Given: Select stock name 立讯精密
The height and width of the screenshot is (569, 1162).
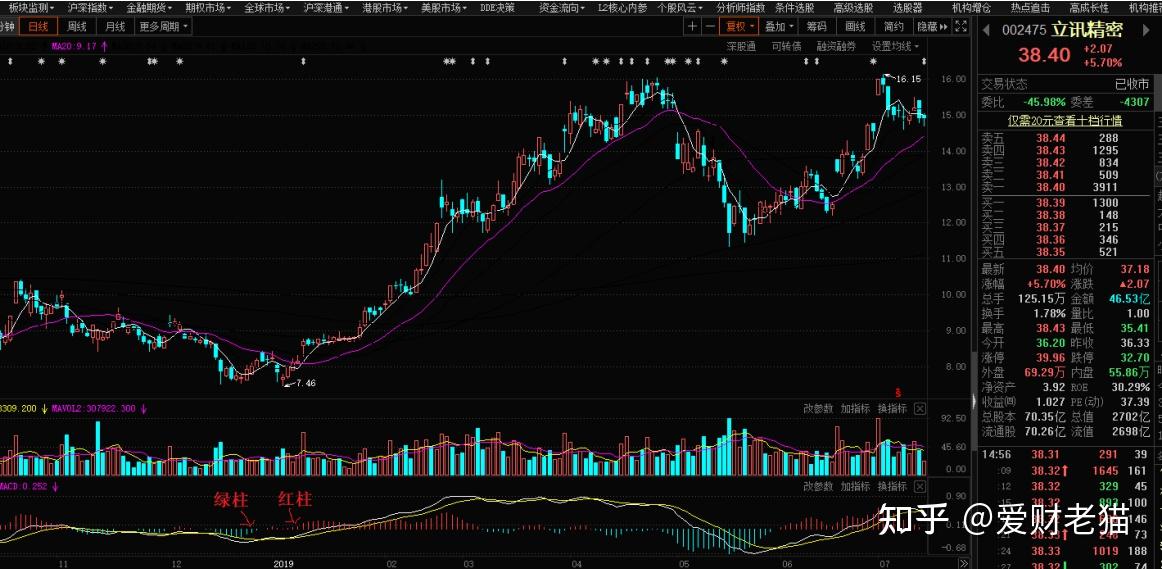Looking at the screenshot, I should click(x=1089, y=30).
